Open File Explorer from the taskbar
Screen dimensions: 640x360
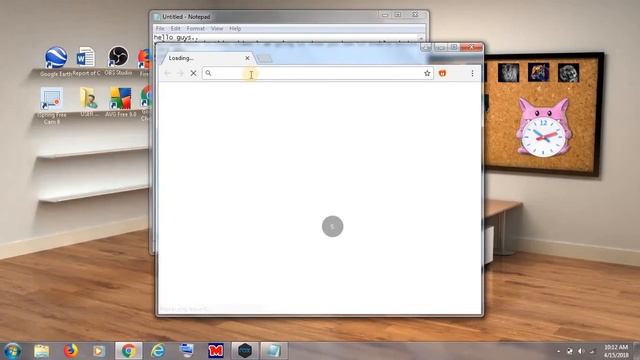pos(41,351)
